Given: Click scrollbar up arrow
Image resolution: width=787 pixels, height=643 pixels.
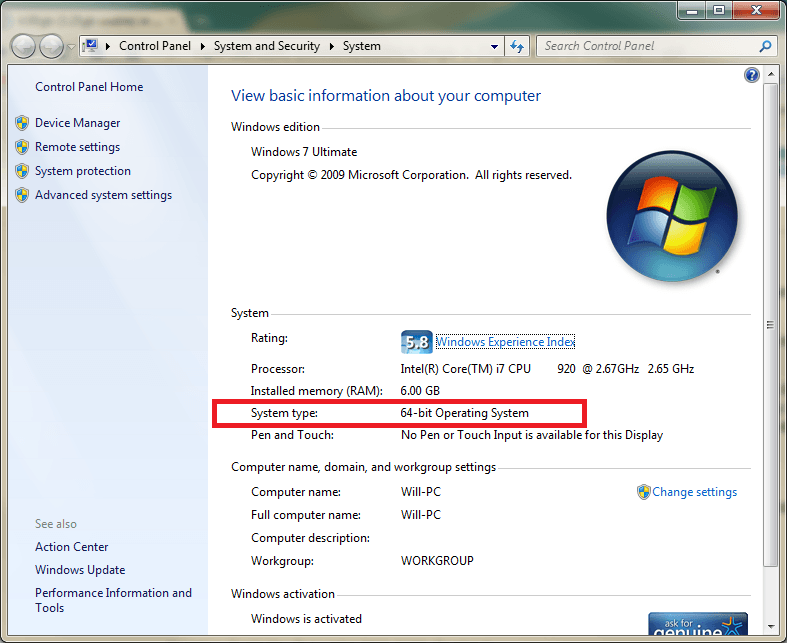Looking at the screenshot, I should click(771, 74).
